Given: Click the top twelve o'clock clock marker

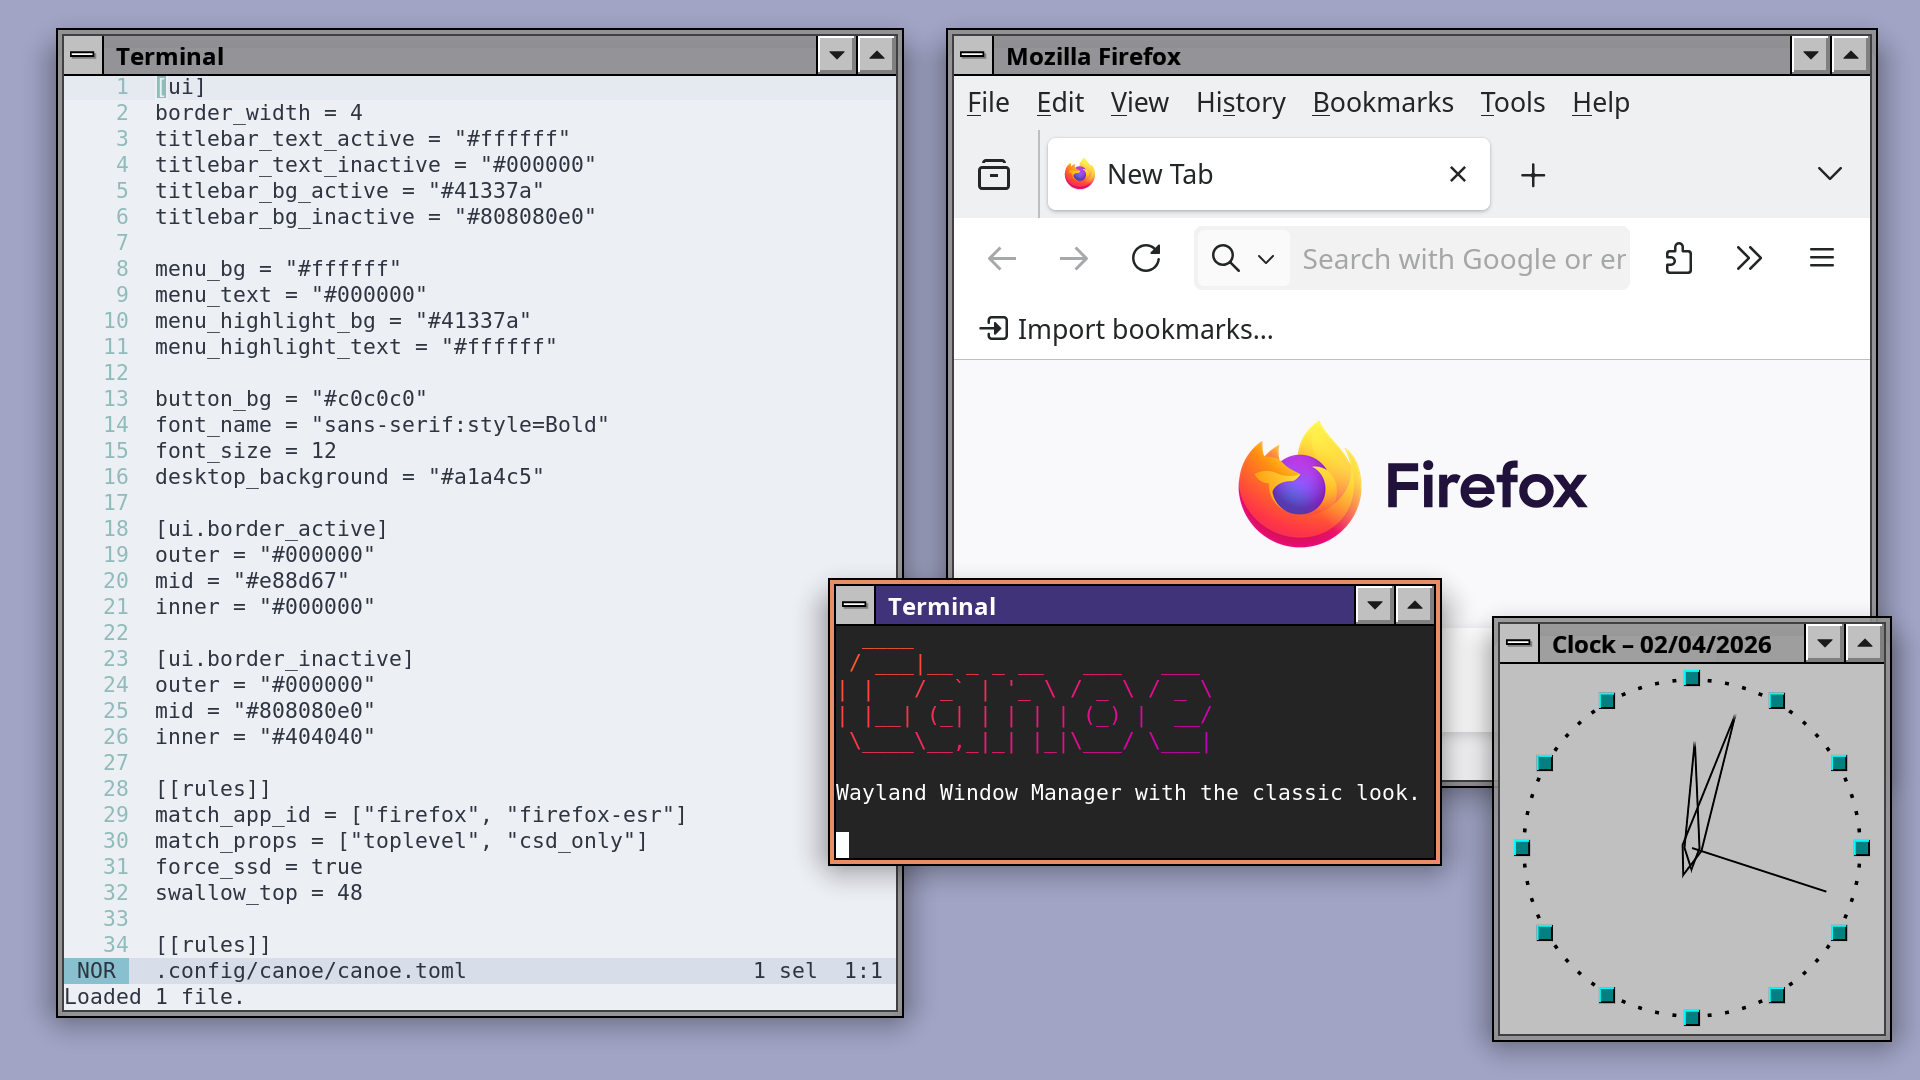Looking at the screenshot, I should coord(1692,679).
